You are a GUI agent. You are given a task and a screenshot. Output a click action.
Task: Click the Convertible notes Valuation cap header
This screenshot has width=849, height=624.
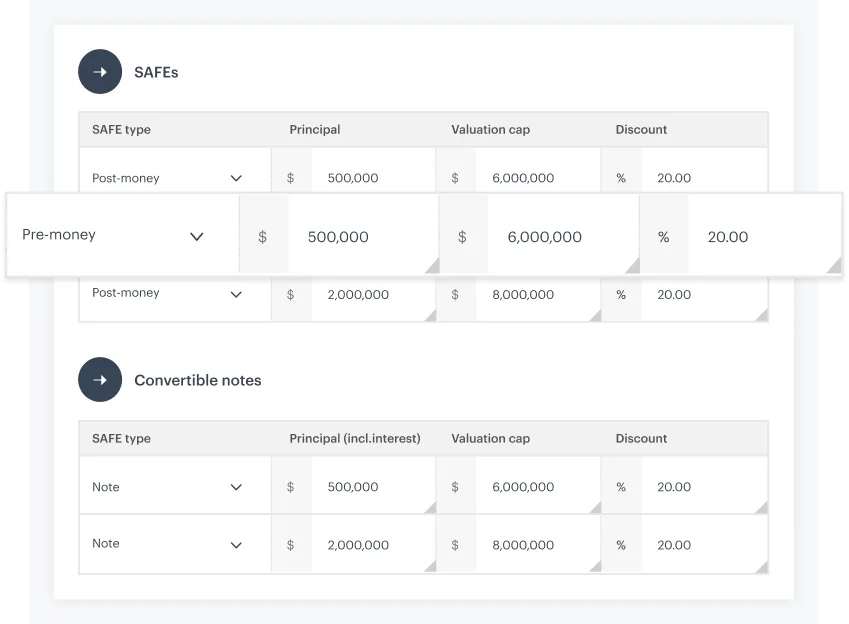click(491, 438)
